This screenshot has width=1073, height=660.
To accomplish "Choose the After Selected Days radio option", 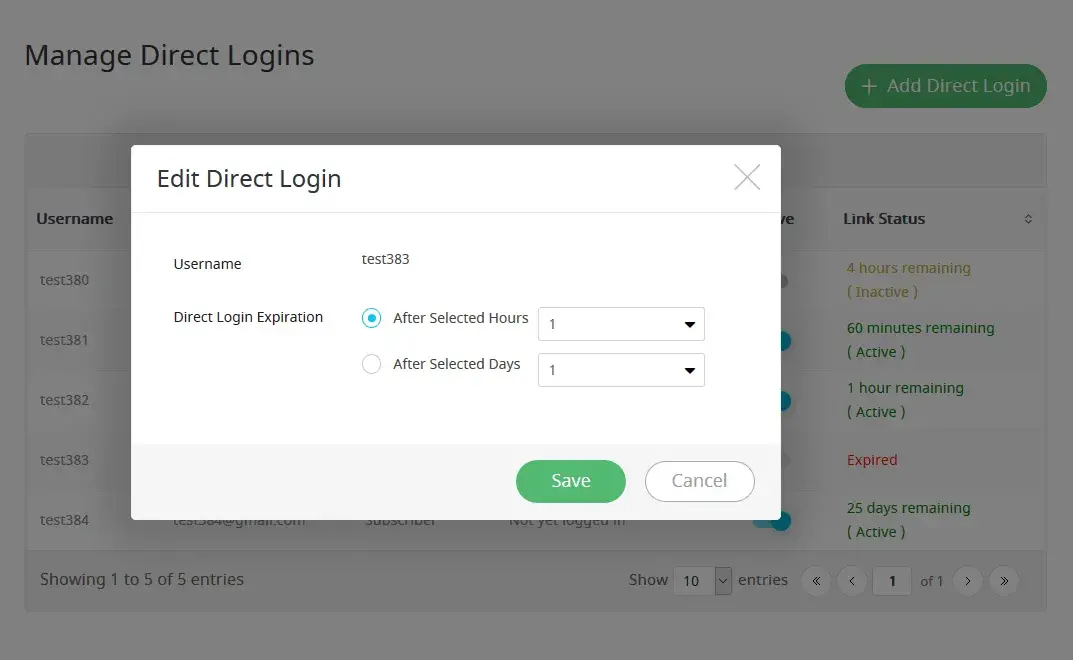I will (371, 364).
